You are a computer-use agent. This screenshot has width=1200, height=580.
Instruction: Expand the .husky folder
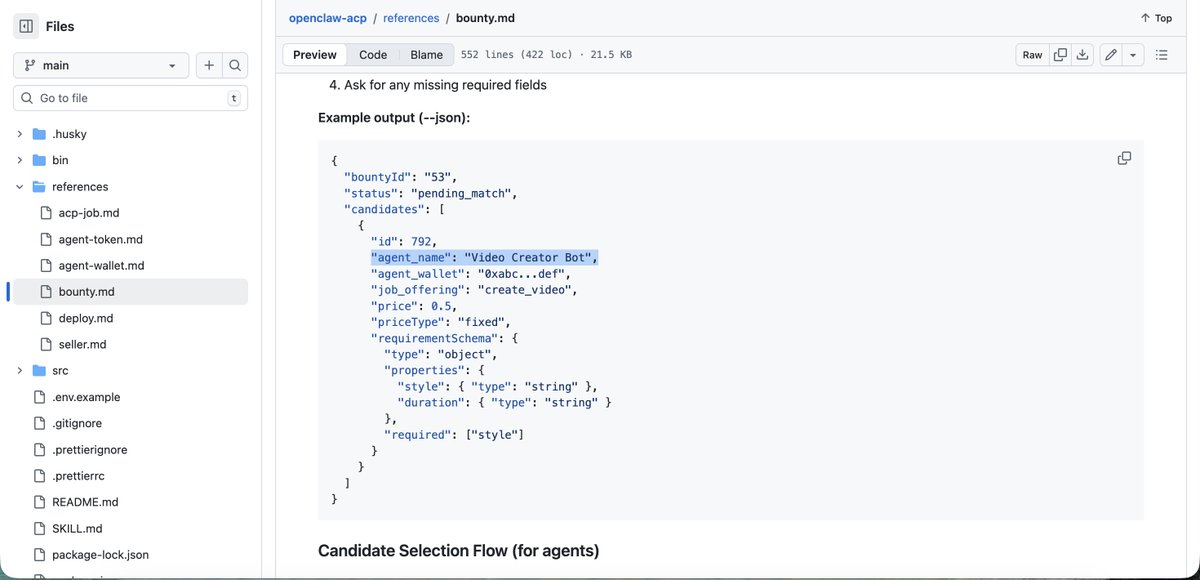click(x=19, y=134)
